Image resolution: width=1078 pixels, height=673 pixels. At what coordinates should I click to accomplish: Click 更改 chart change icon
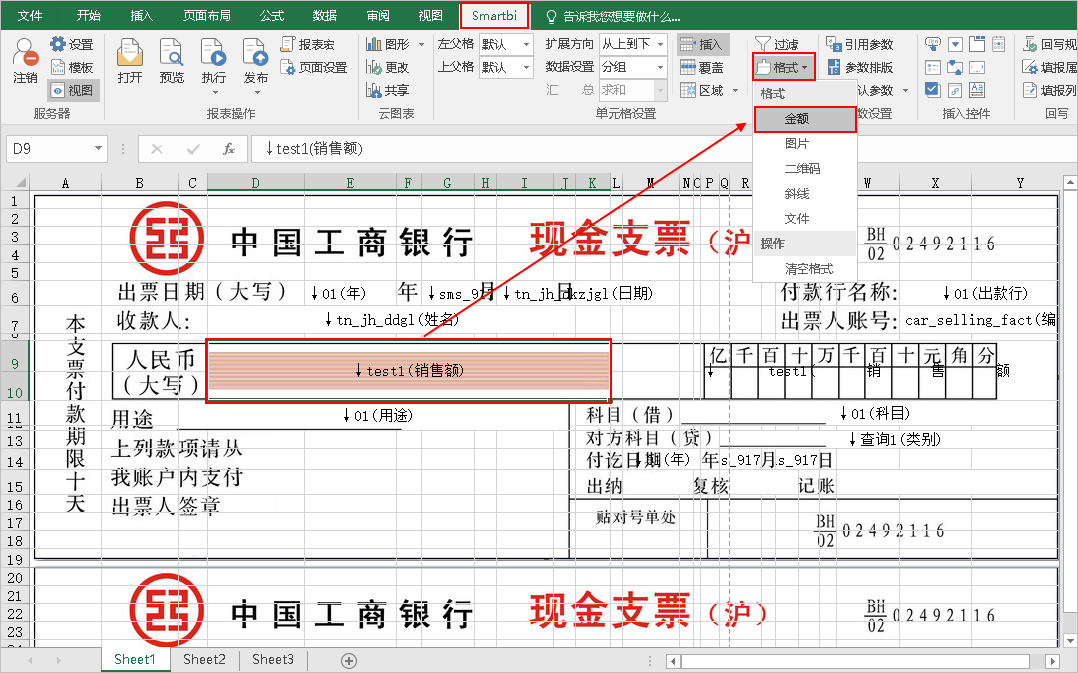tap(374, 67)
